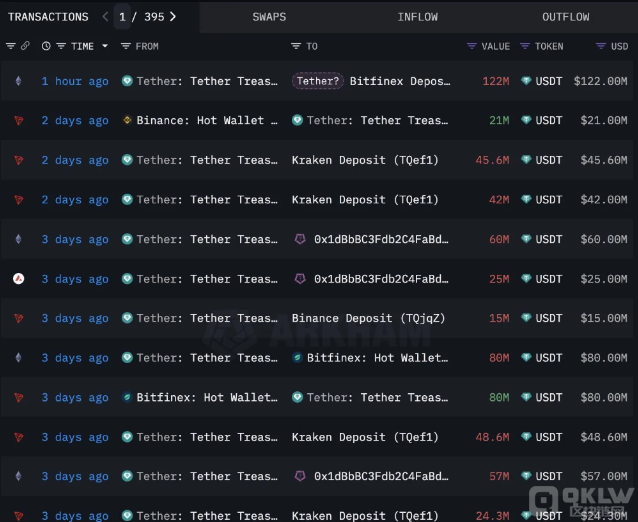Click the chain filter icon in header

[x=11, y=46]
